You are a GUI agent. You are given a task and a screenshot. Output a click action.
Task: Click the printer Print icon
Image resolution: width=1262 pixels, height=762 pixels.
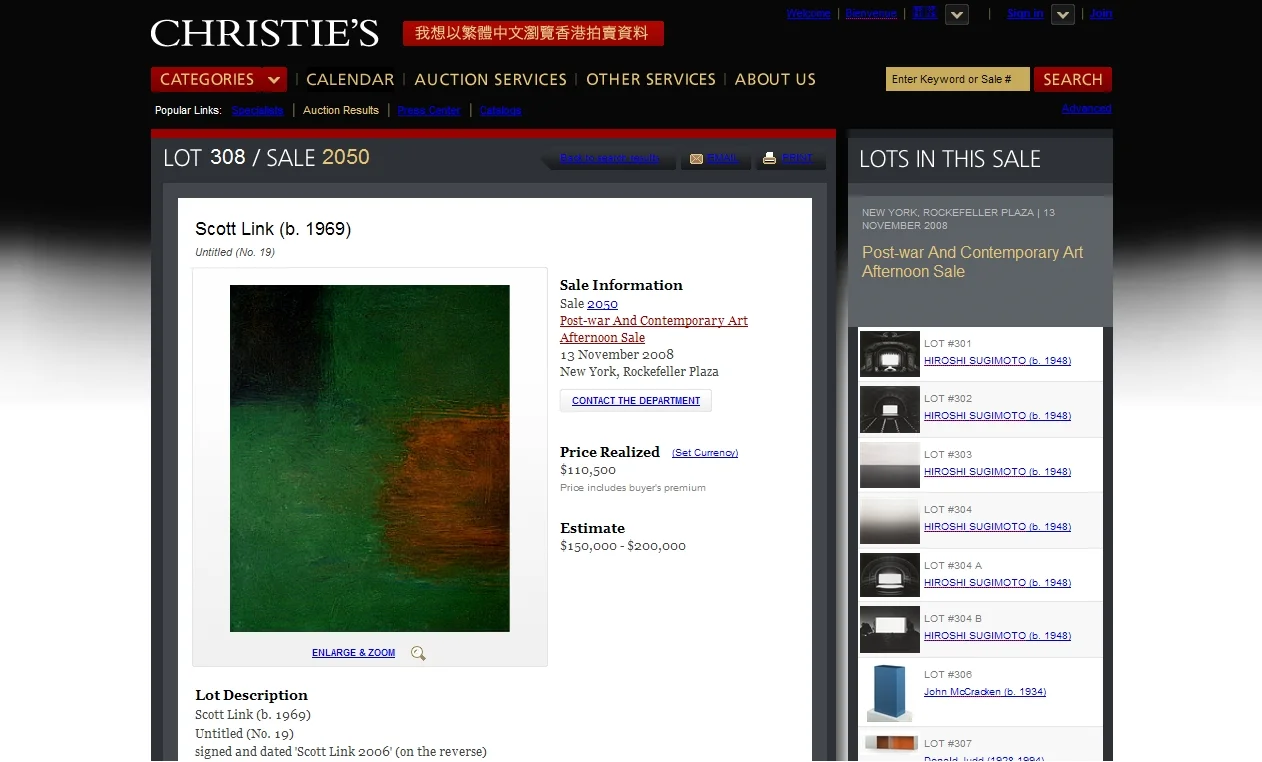769,158
